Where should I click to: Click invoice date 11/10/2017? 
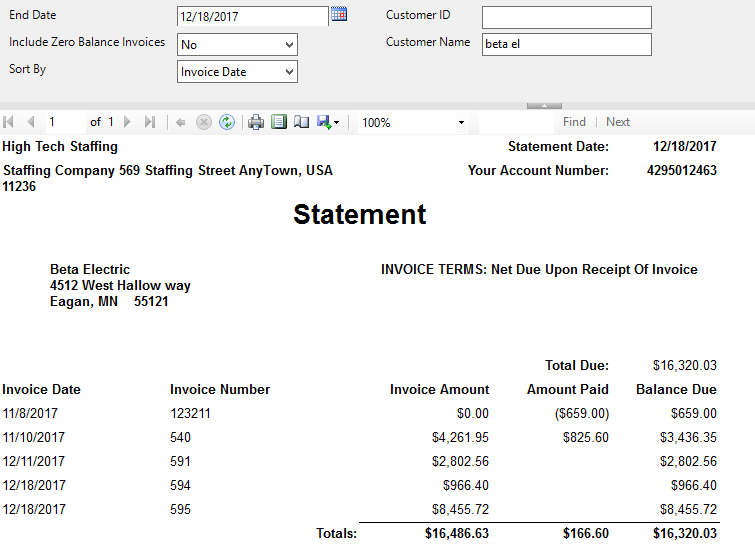click(34, 437)
